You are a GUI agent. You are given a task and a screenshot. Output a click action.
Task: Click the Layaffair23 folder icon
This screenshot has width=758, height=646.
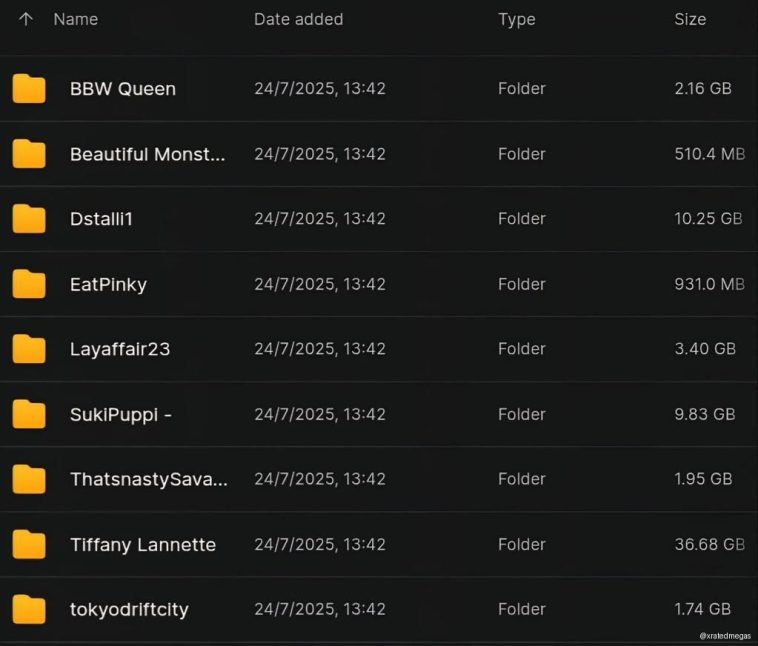point(29,349)
